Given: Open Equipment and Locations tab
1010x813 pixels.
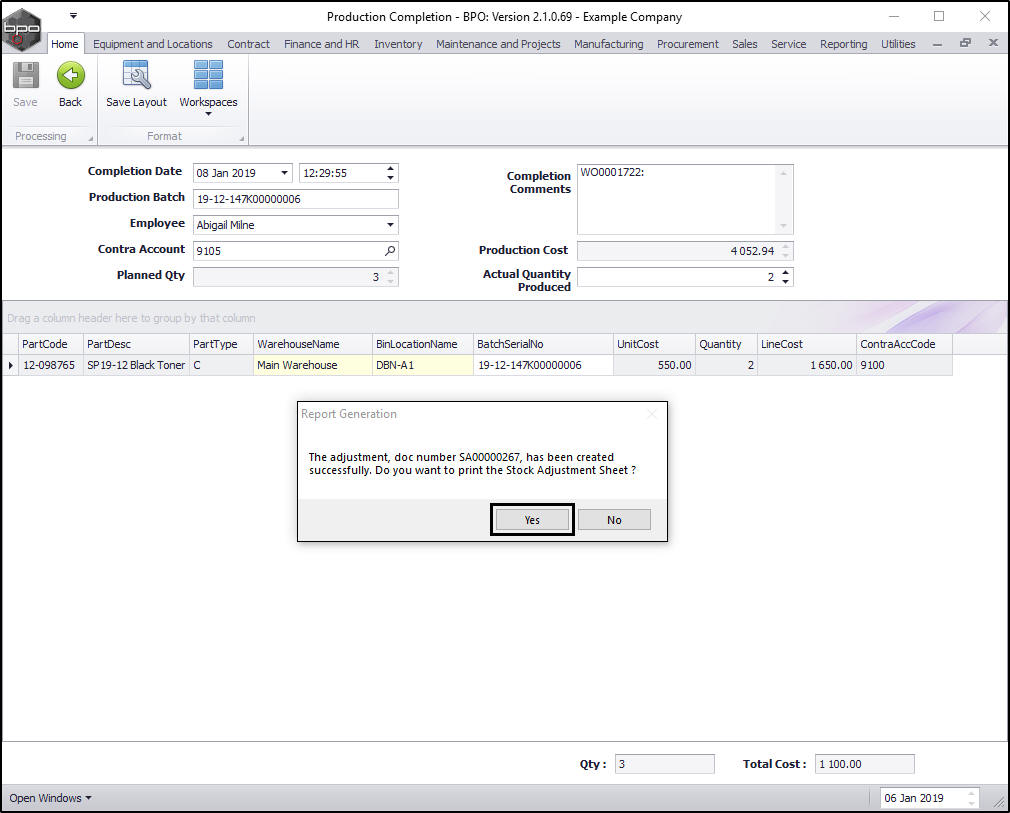Looking at the screenshot, I should tap(153, 44).
